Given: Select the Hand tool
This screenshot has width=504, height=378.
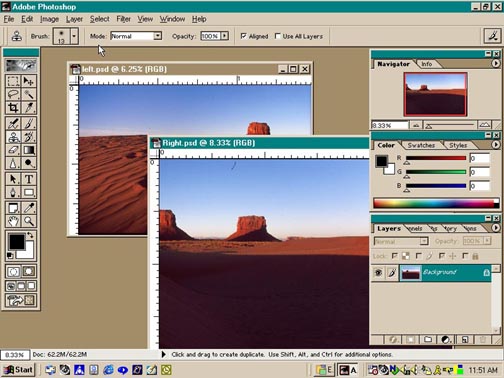Looking at the screenshot, I should (13, 221).
